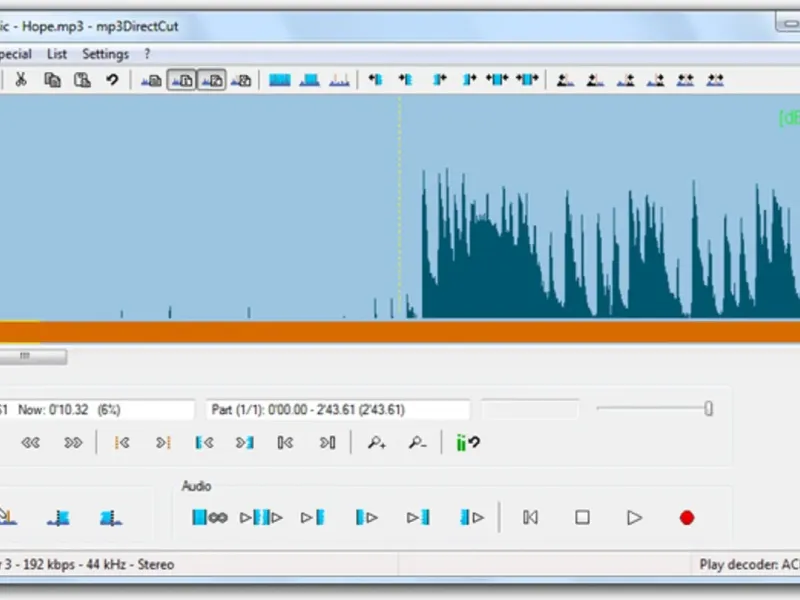Screen dimensions: 800x600
Task: Jump back with the double-left chevron button
Action: [31, 443]
